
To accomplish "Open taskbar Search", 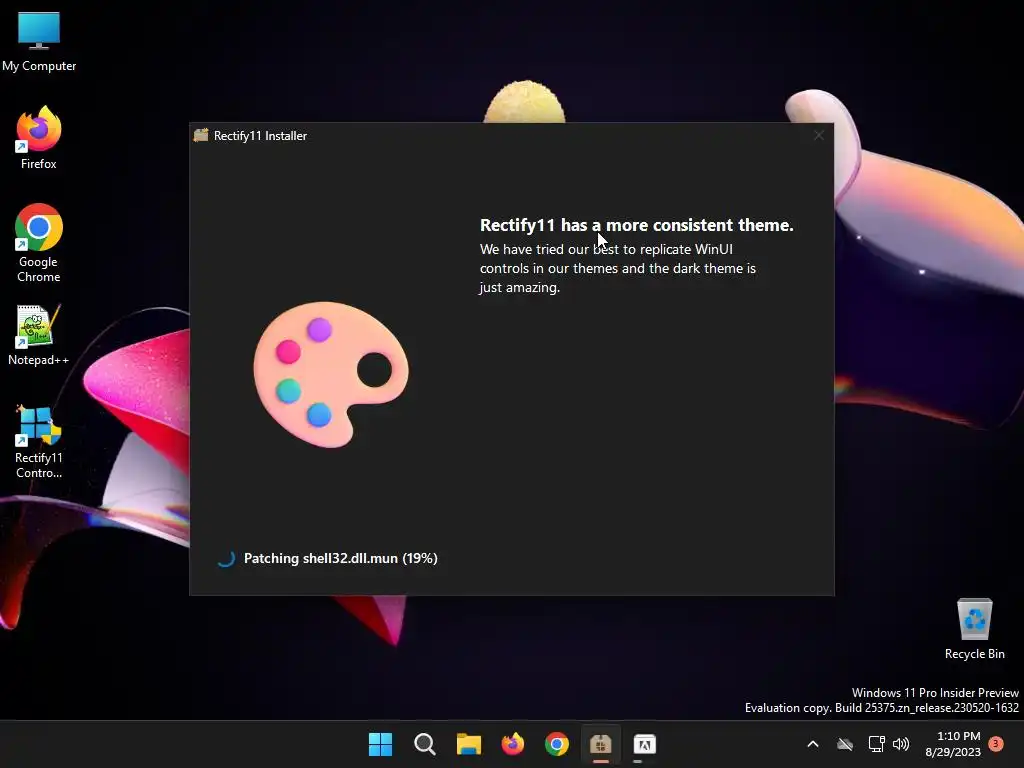I will 424,744.
